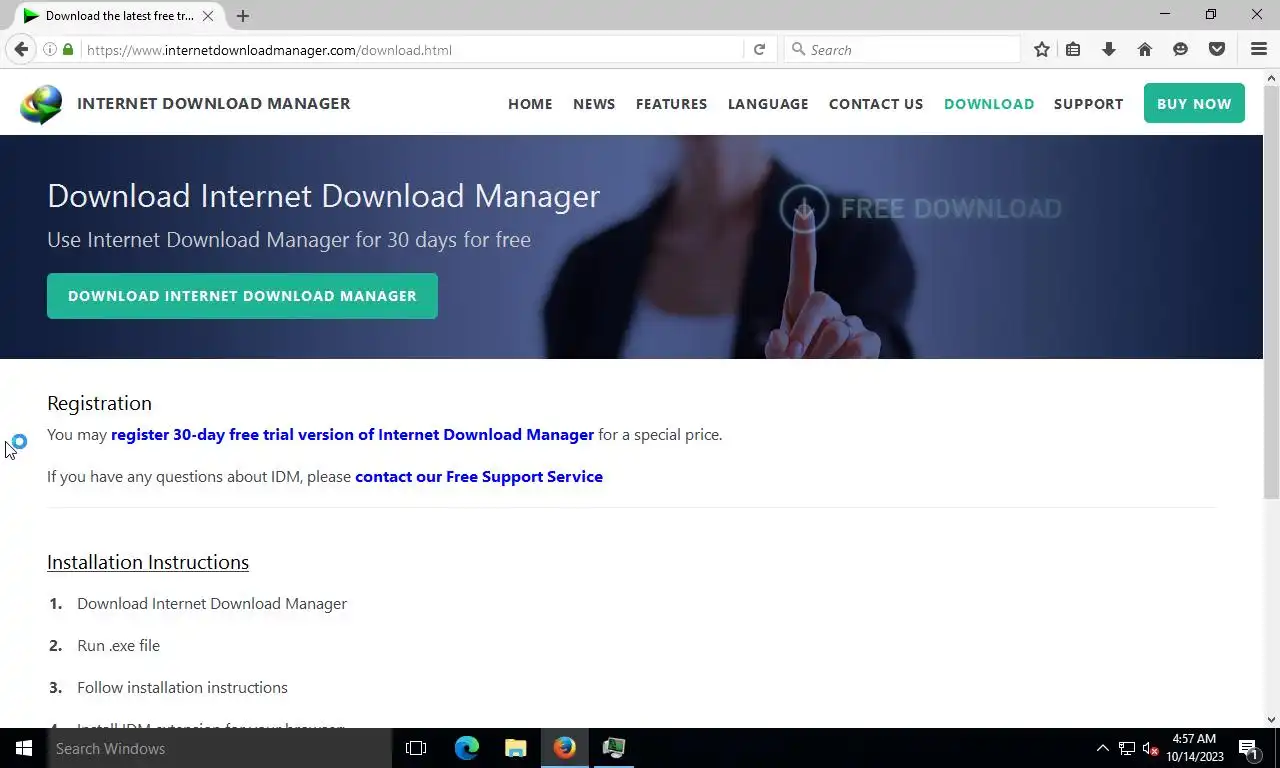1280x768 pixels.
Task: Go back with the browser back arrow
Action: (x=21, y=49)
